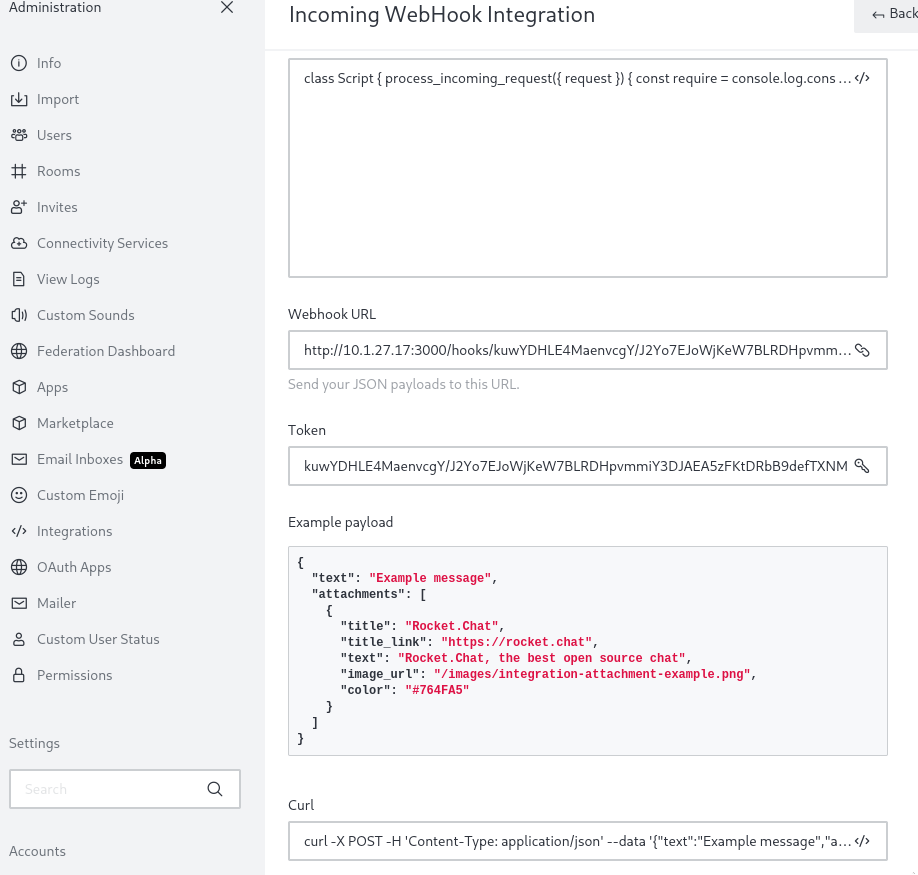Click the 'Example payload' label
Image resolution: width=918 pixels, height=875 pixels.
(x=340, y=522)
